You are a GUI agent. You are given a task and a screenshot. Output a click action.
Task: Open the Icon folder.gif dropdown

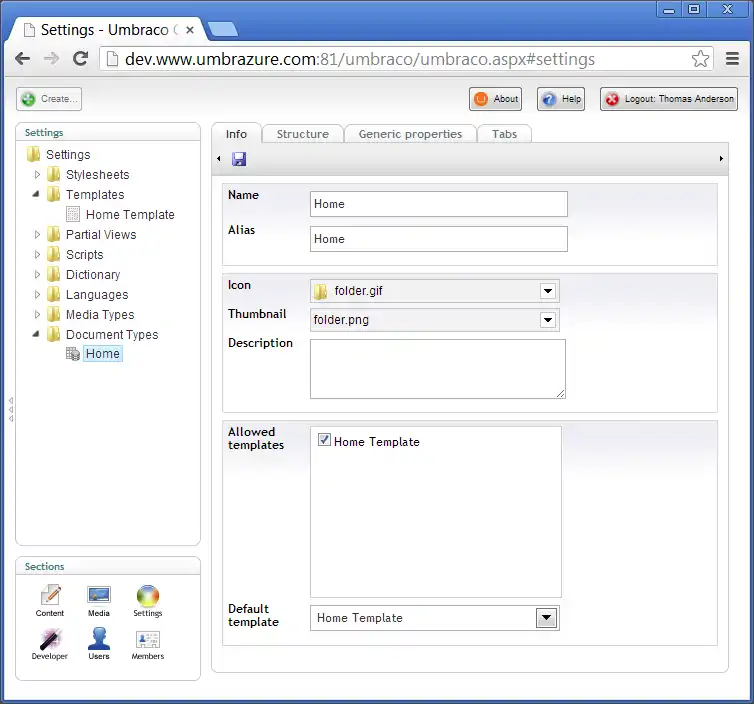point(548,291)
